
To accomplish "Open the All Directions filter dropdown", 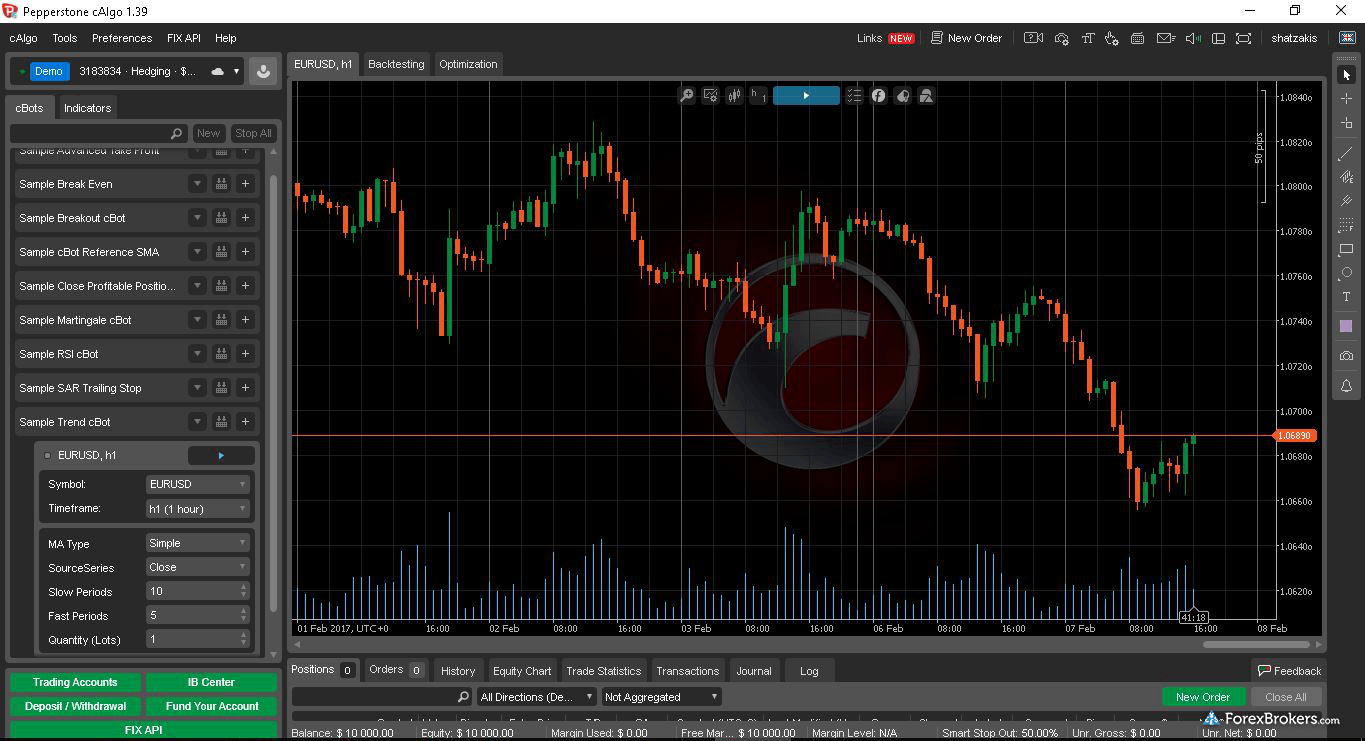I will click(537, 697).
